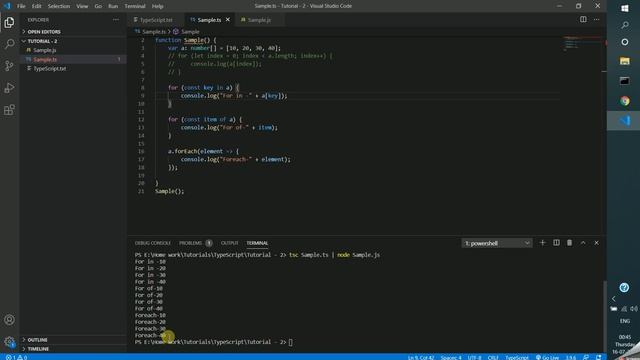The height and width of the screenshot is (360, 640).
Task: Open the Go menu
Action: point(98,6)
